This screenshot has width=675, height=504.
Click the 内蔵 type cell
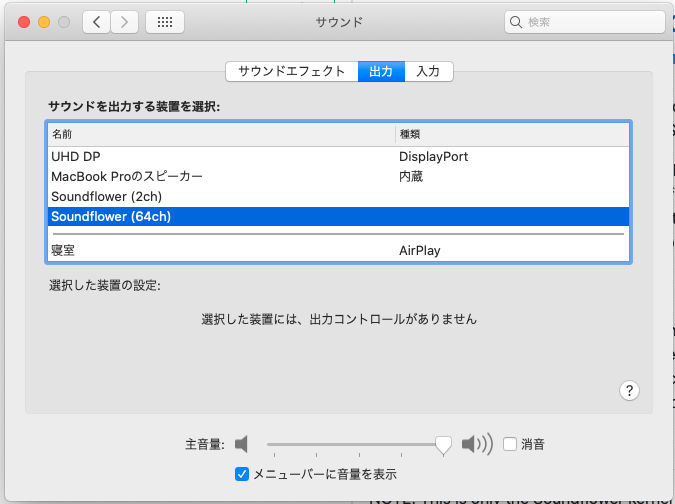(x=411, y=176)
